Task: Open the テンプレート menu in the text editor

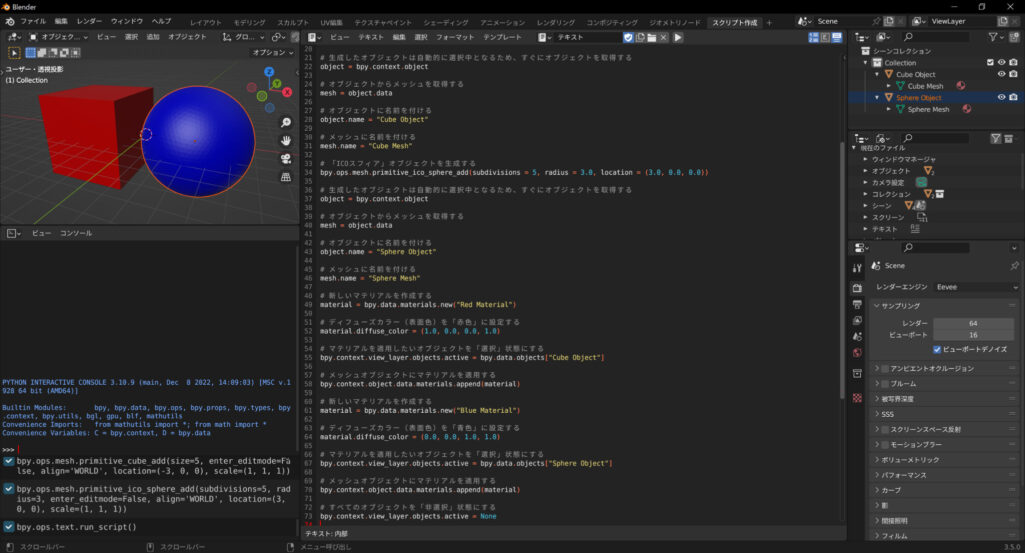Action: tap(502, 37)
